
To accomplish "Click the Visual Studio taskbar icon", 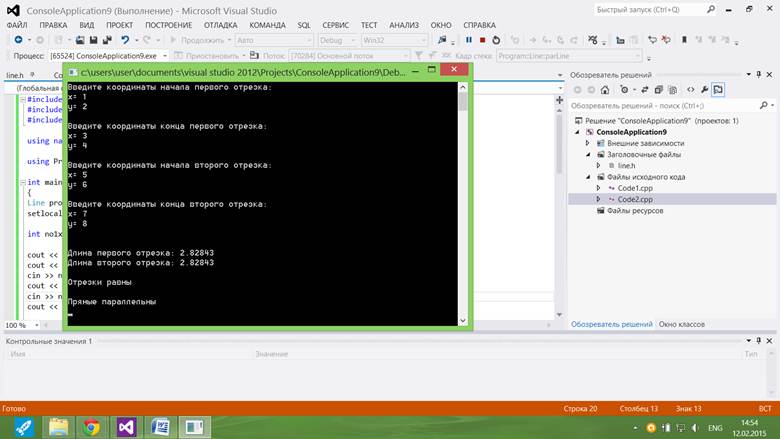I will 126,427.
